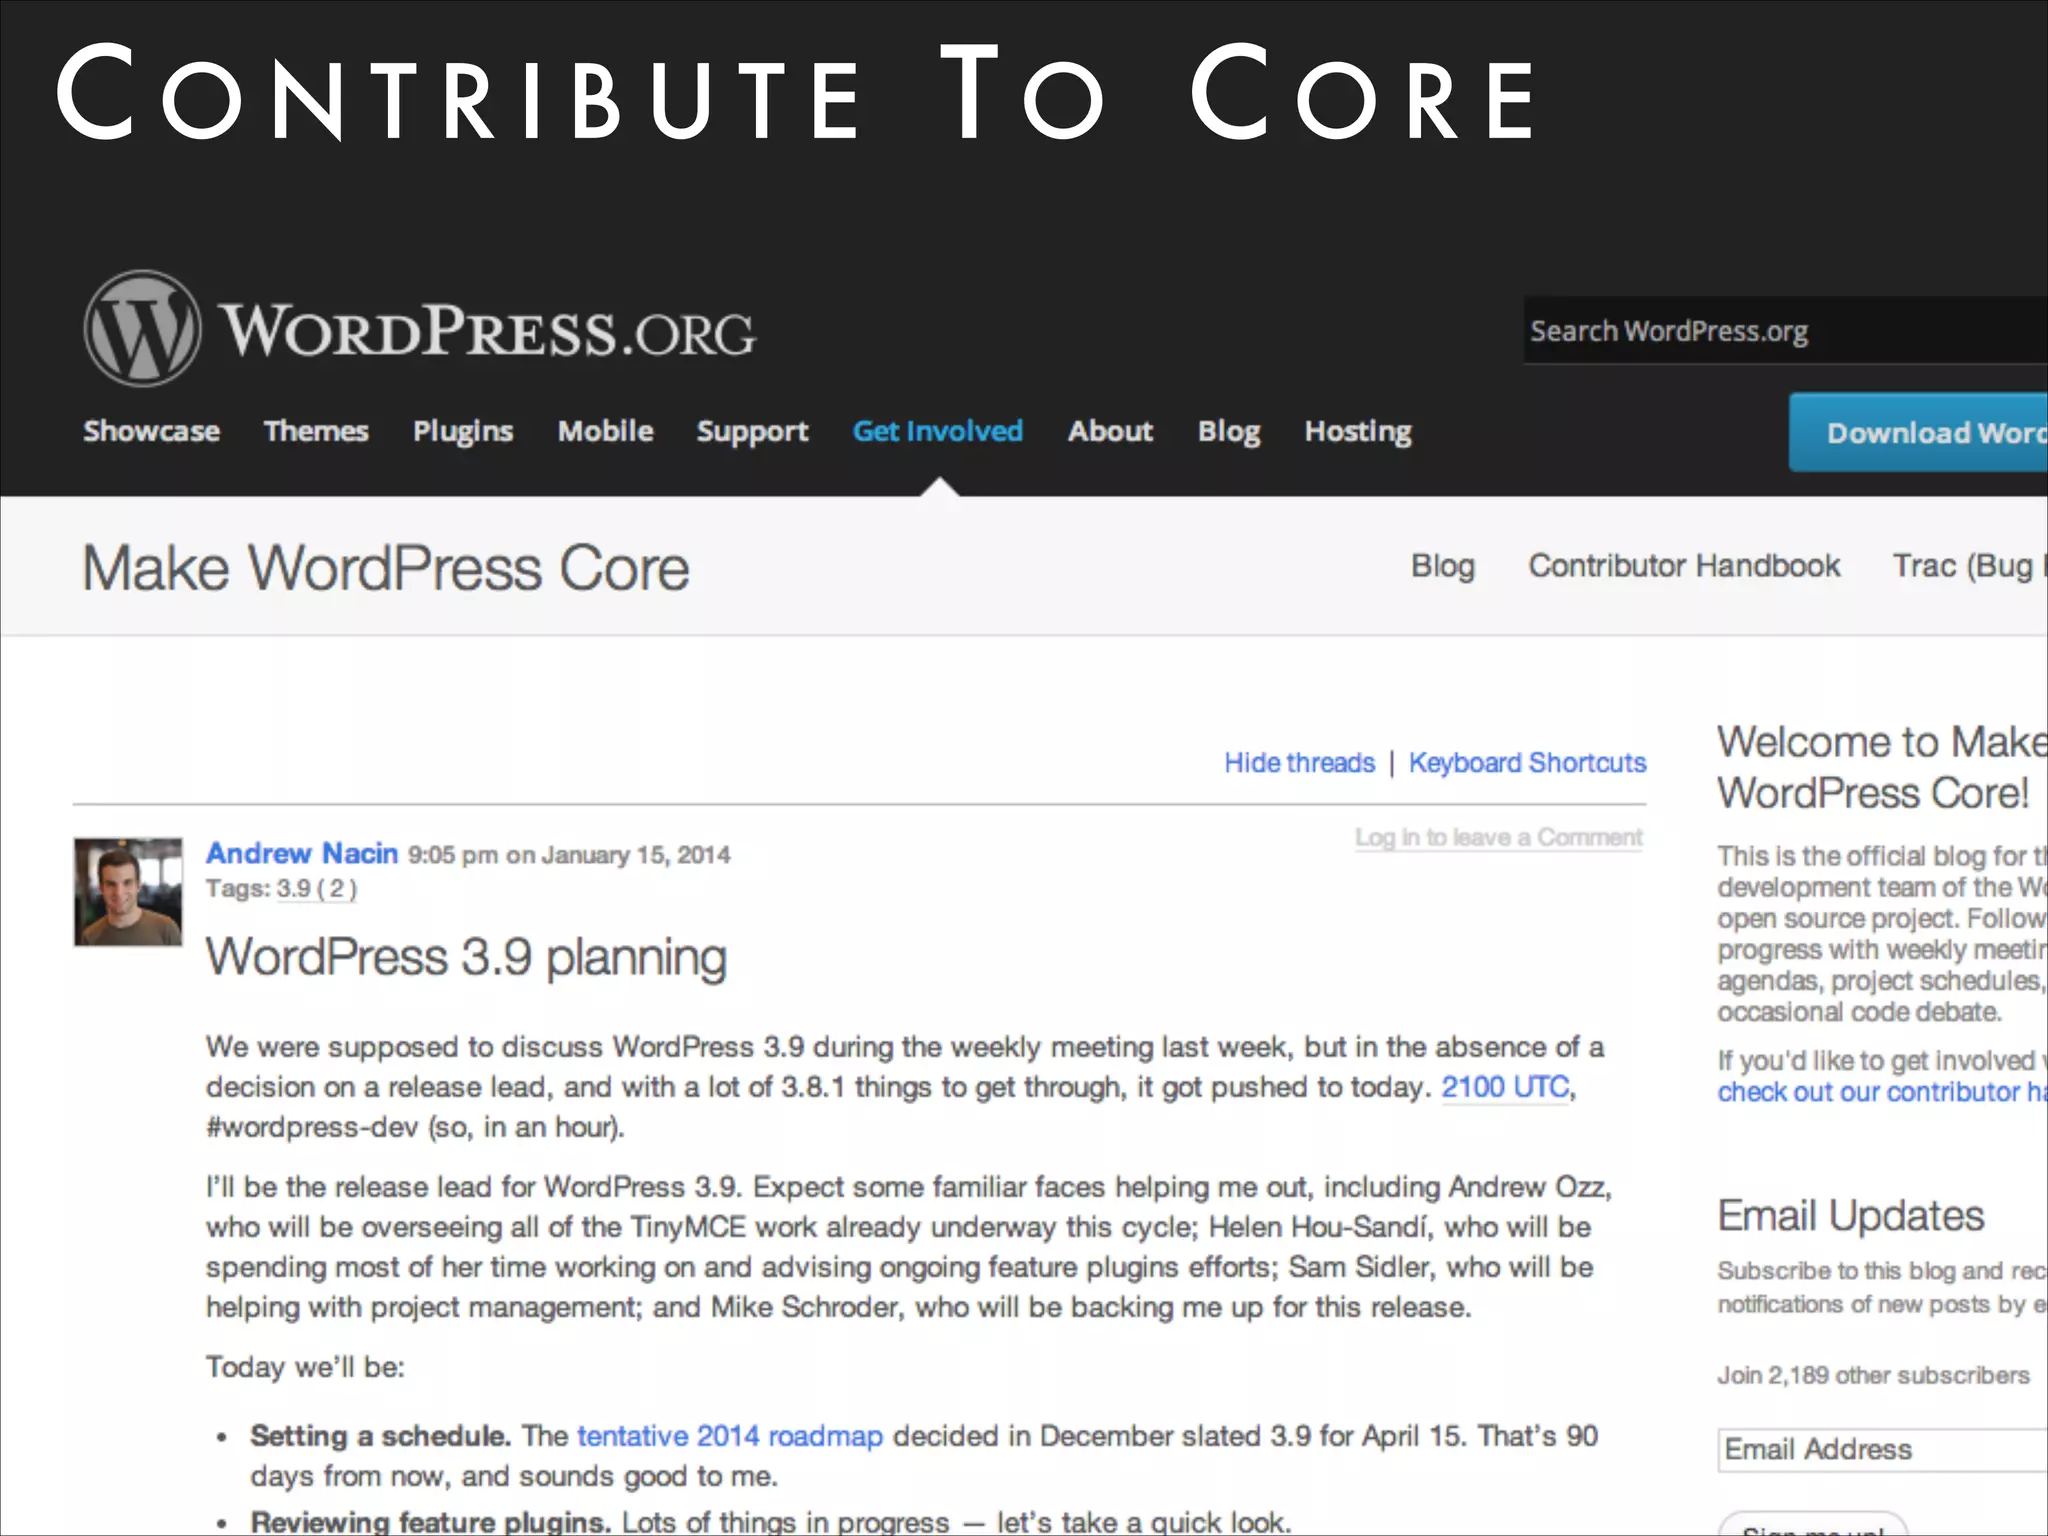Open the WordPress 3.9 planning post title

(466, 957)
